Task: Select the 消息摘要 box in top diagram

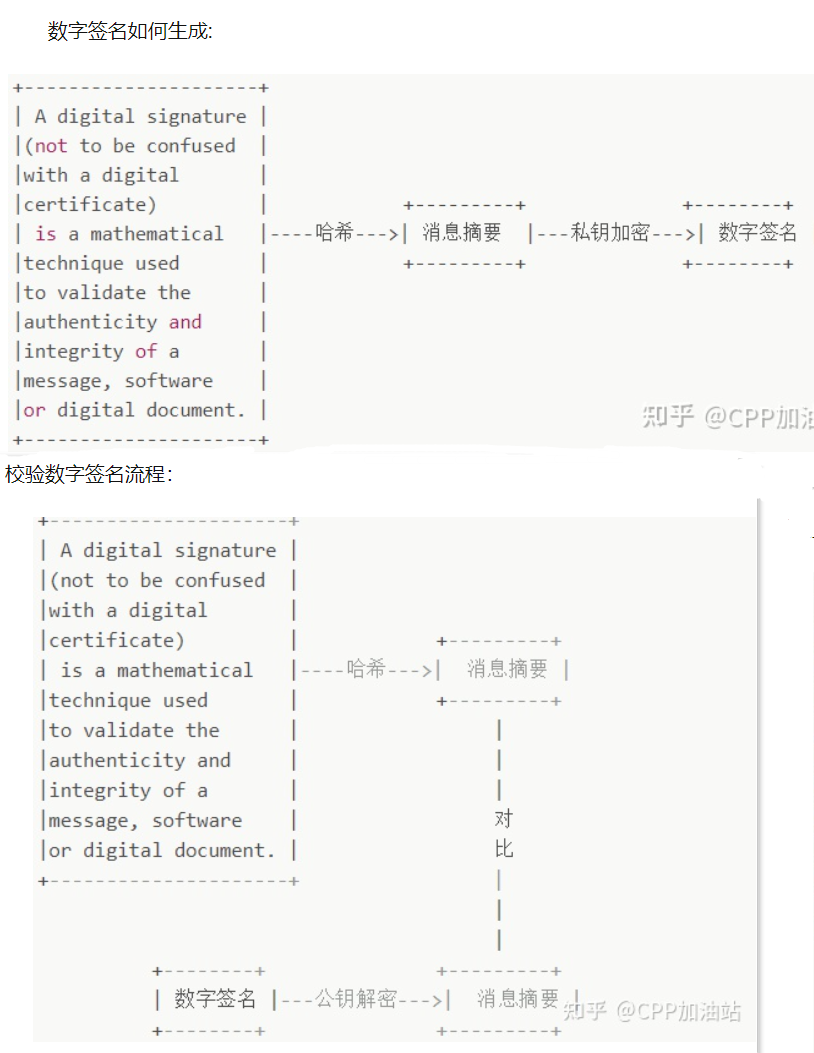Action: point(463,233)
